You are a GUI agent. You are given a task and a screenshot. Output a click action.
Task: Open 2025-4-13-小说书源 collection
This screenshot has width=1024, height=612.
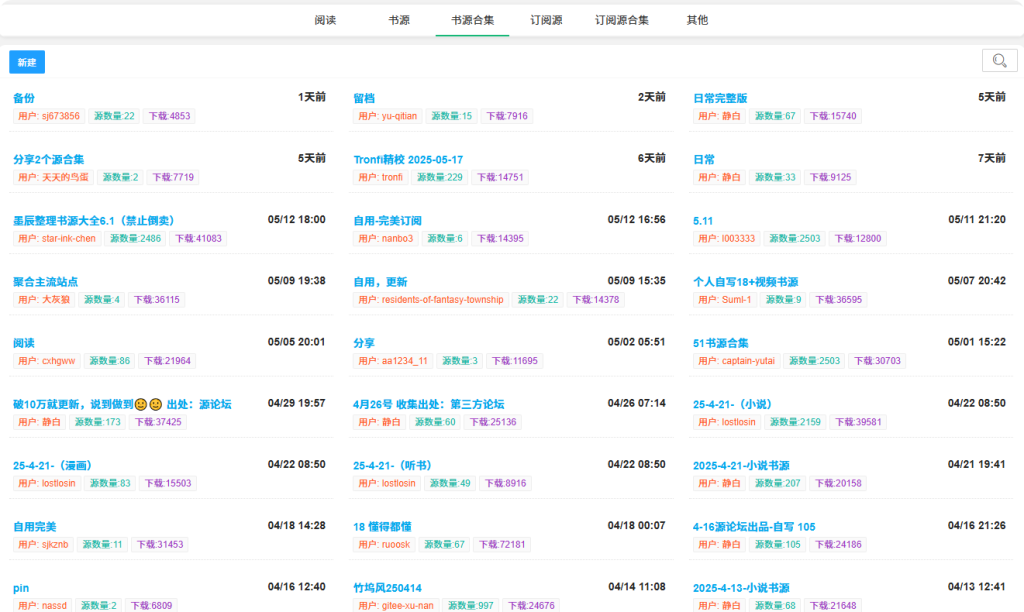[x=741, y=588]
